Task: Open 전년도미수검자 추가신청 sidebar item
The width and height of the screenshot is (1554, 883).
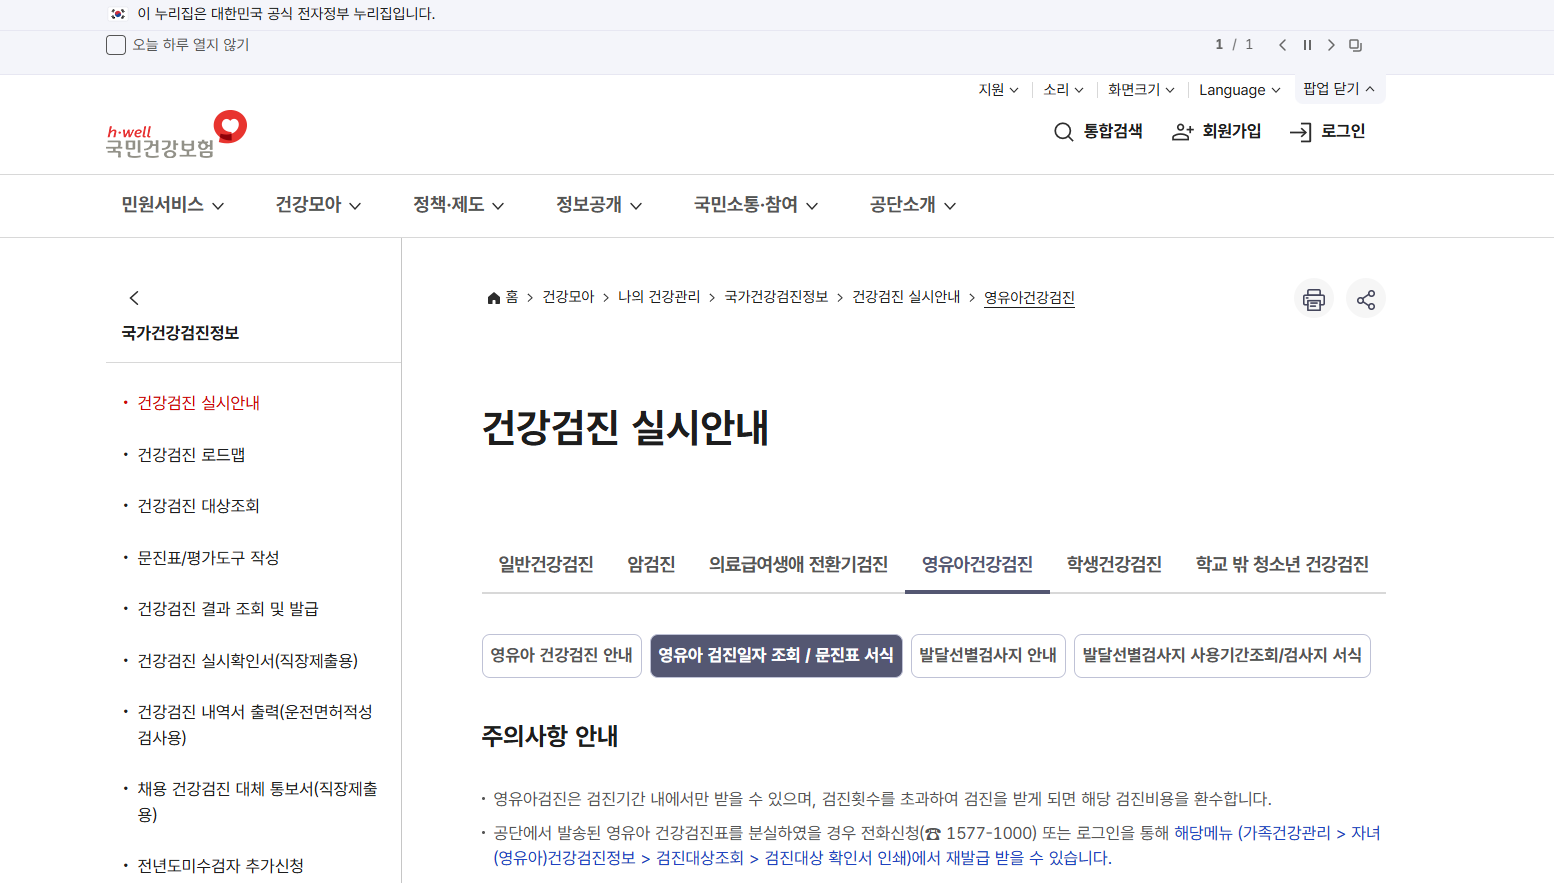Action: (220, 866)
